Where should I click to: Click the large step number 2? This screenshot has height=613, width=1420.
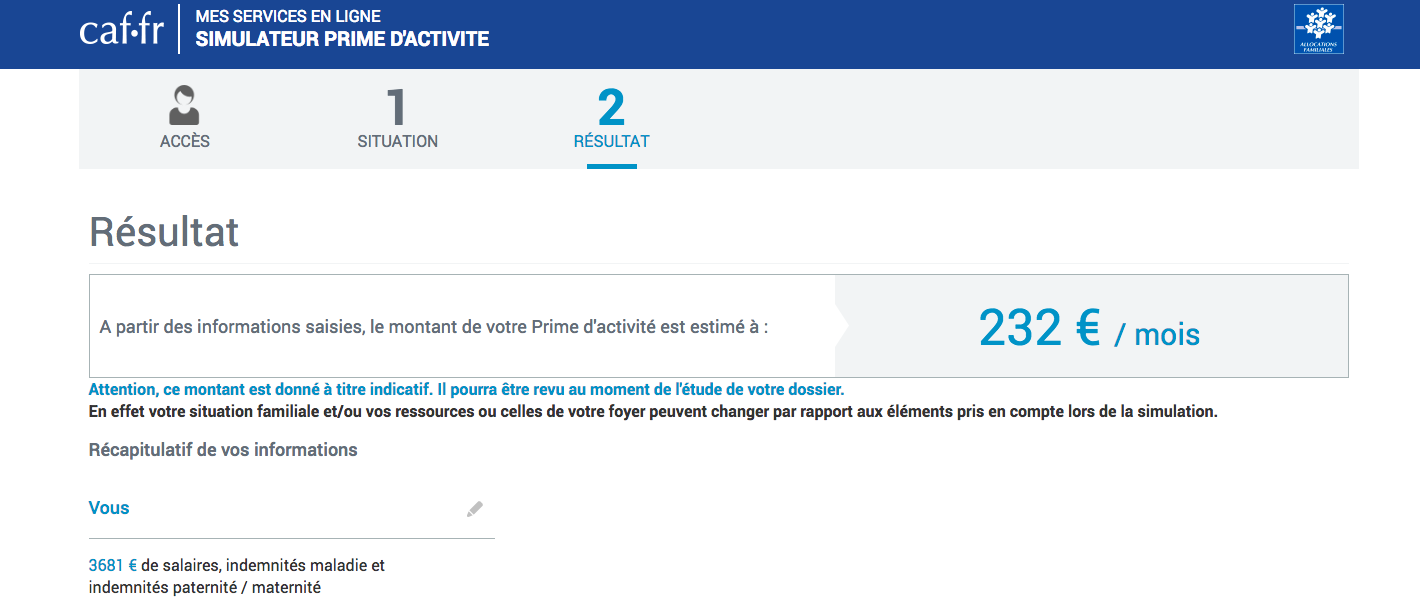[611, 108]
